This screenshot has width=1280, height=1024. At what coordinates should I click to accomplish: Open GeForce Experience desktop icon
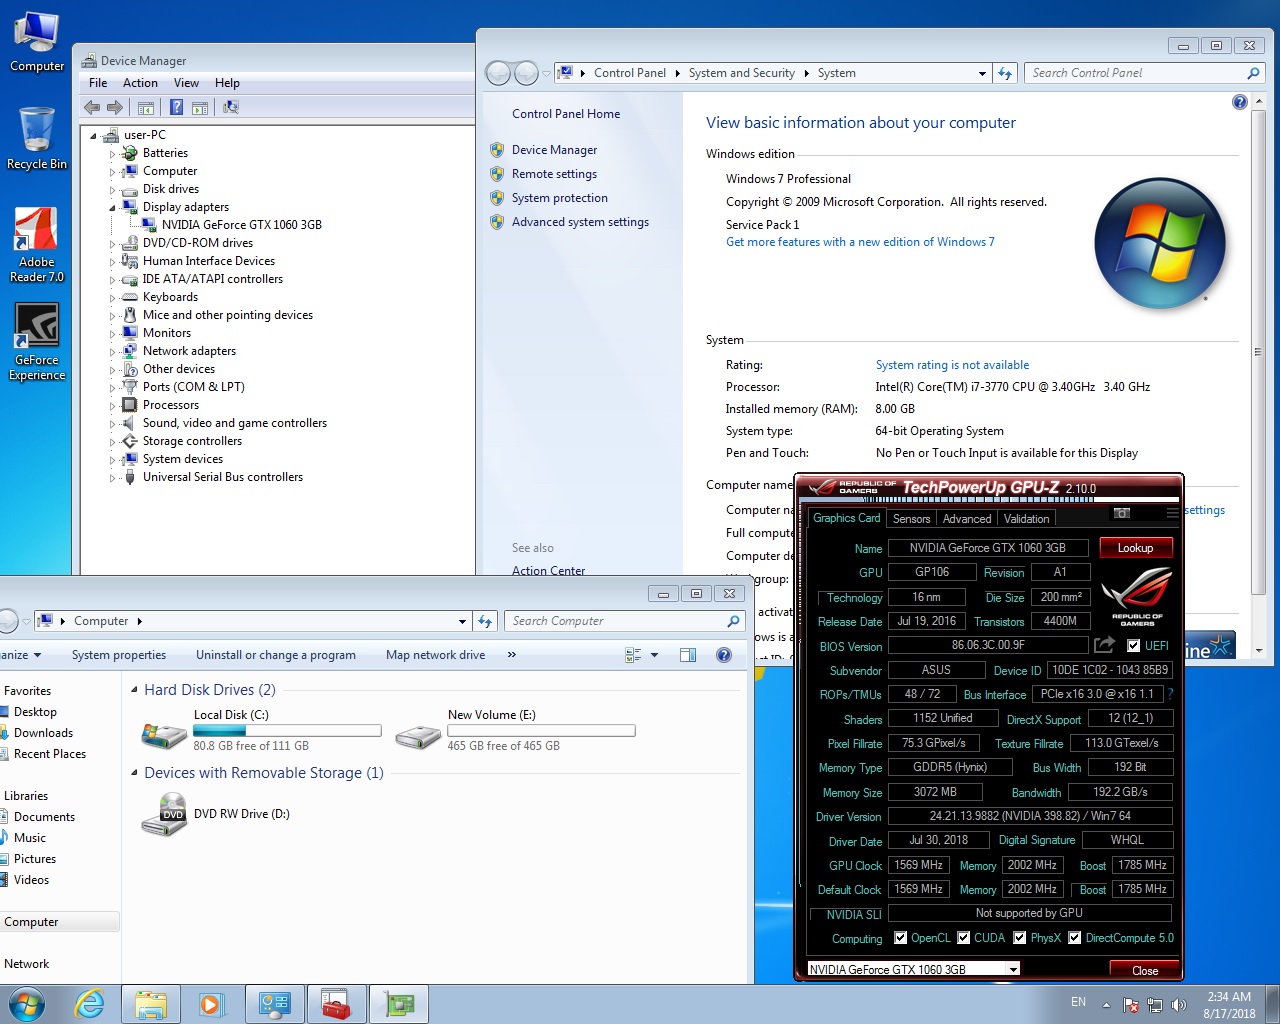pos(37,342)
